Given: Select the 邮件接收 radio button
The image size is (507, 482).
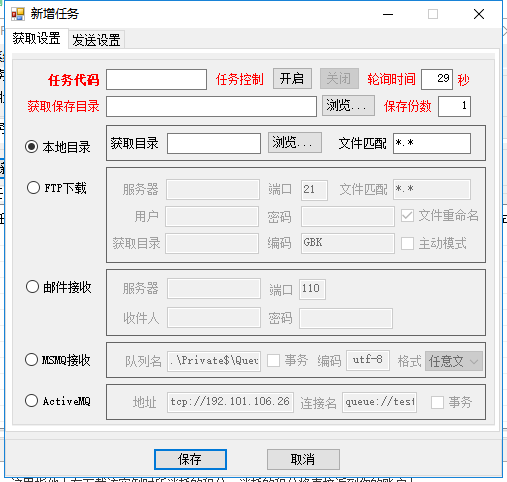Looking at the screenshot, I should pos(32,287).
